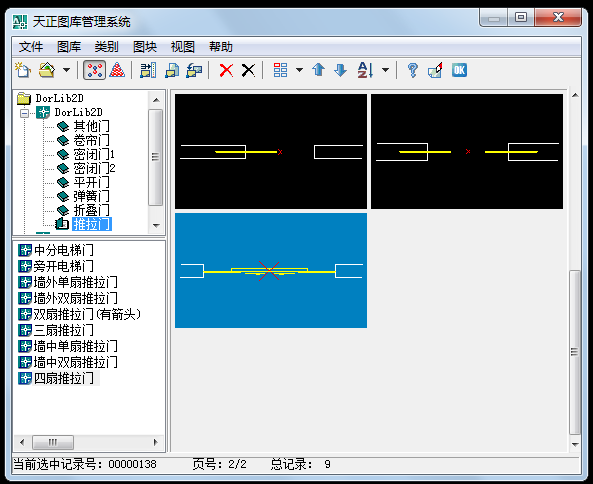593x484 pixels.
Task: Click preview pane scrollbar down arrow
Action: point(575,445)
